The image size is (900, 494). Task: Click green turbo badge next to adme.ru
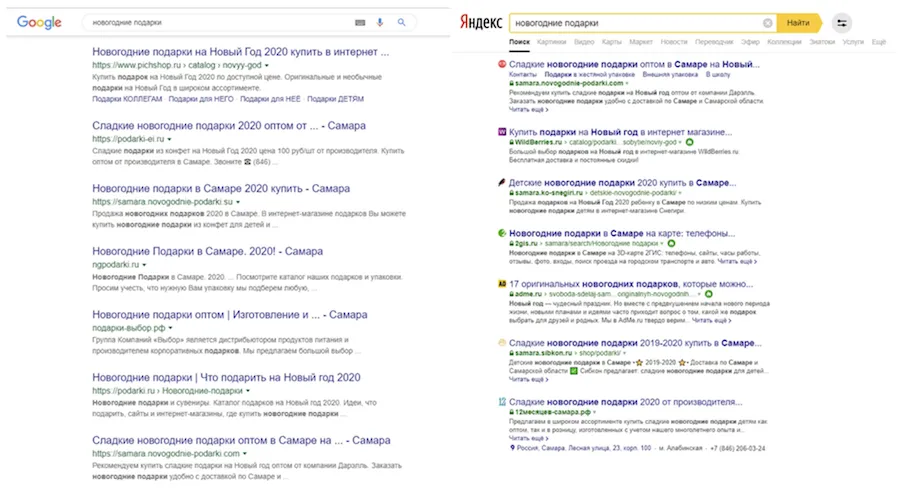click(708, 294)
